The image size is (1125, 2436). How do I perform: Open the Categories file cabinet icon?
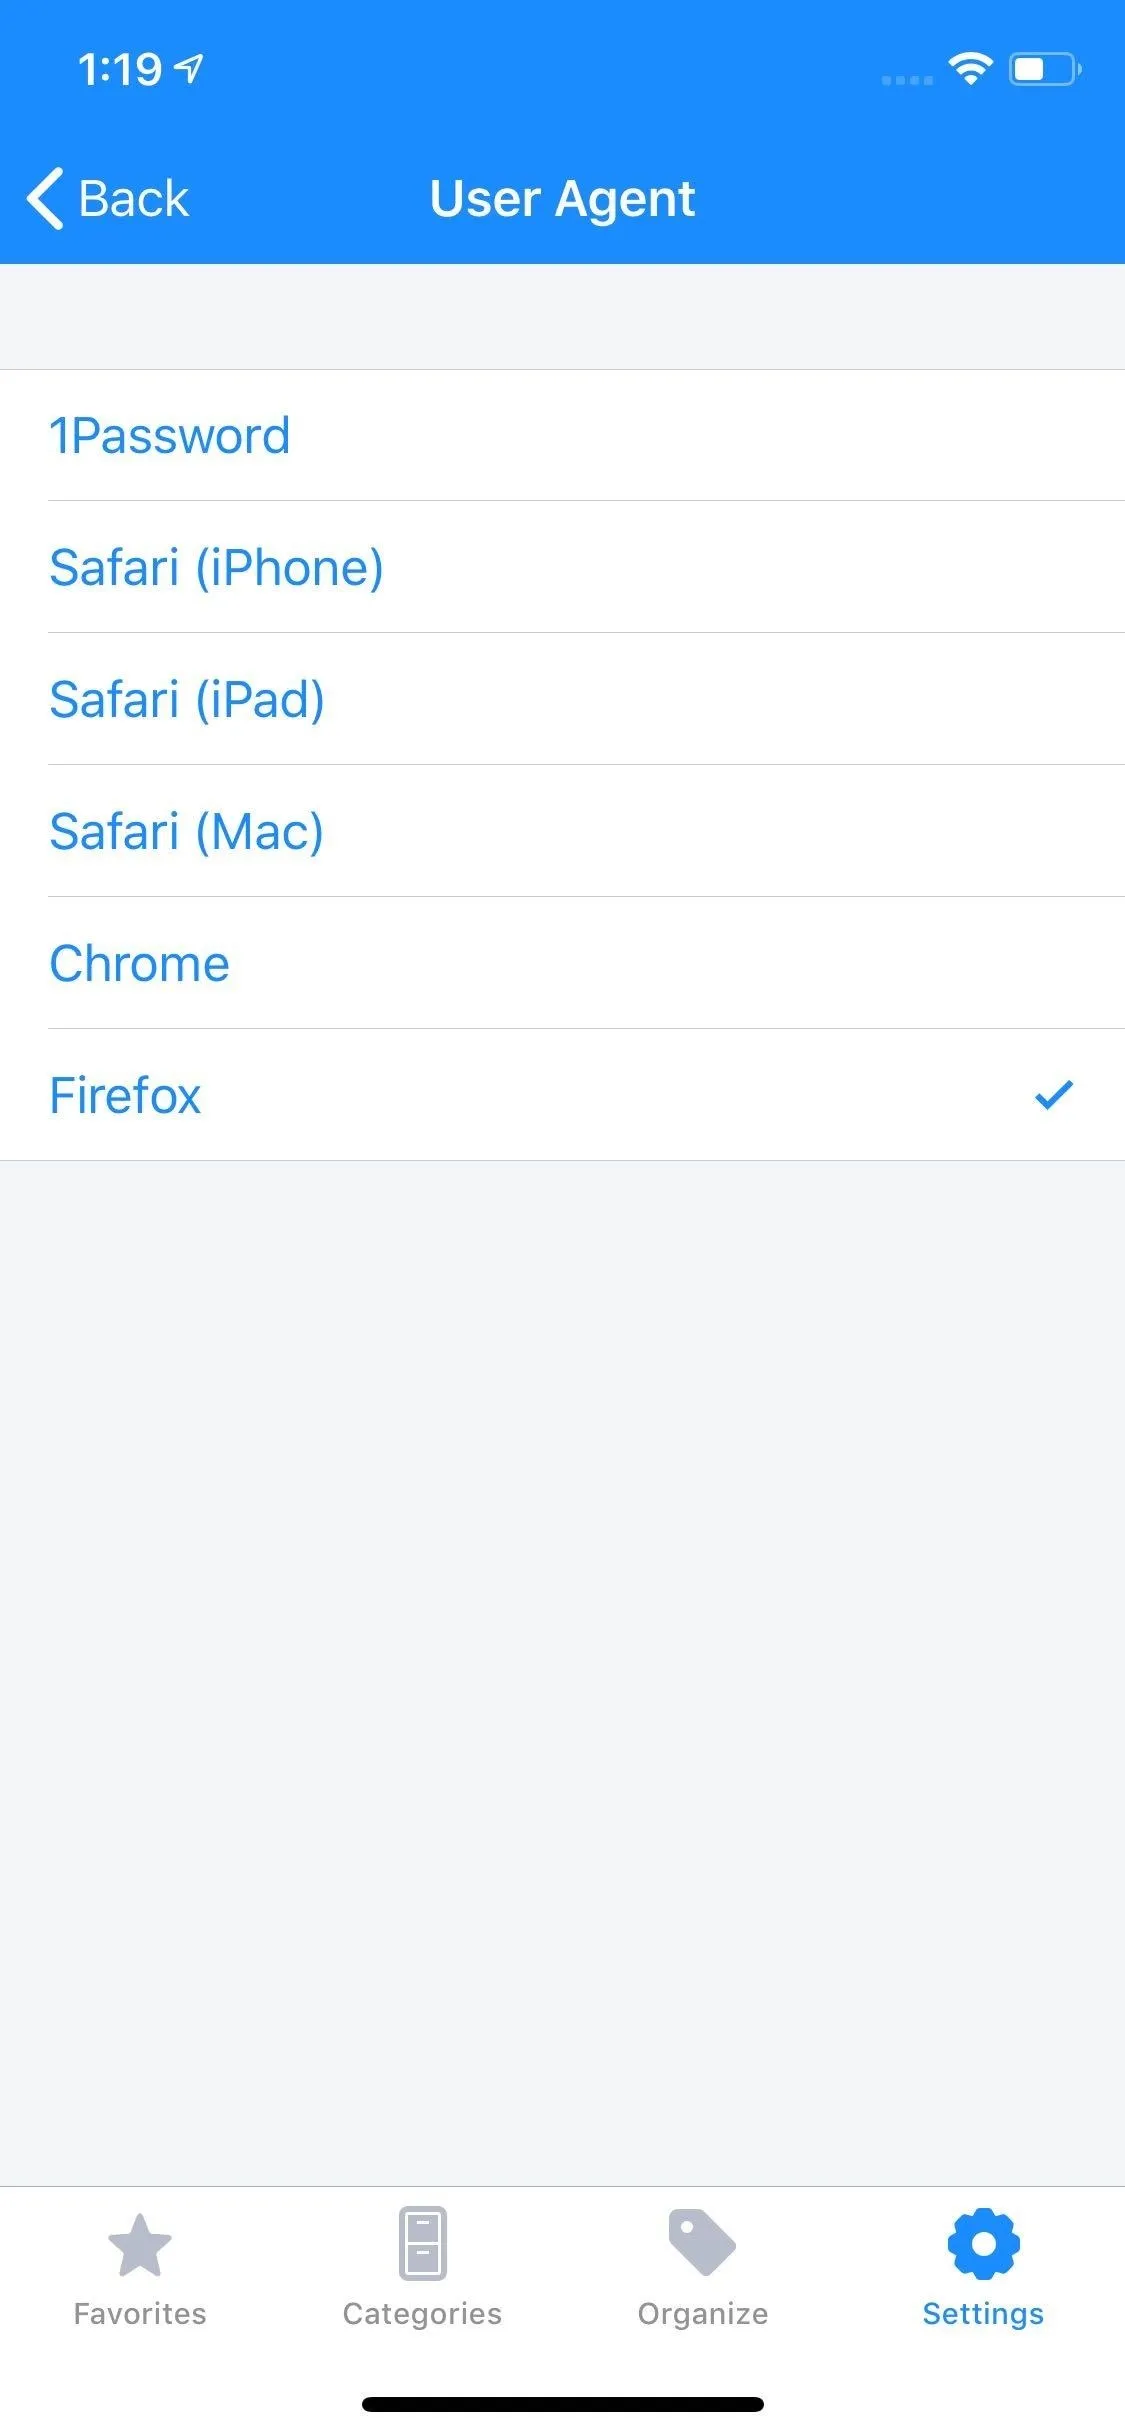click(422, 2243)
